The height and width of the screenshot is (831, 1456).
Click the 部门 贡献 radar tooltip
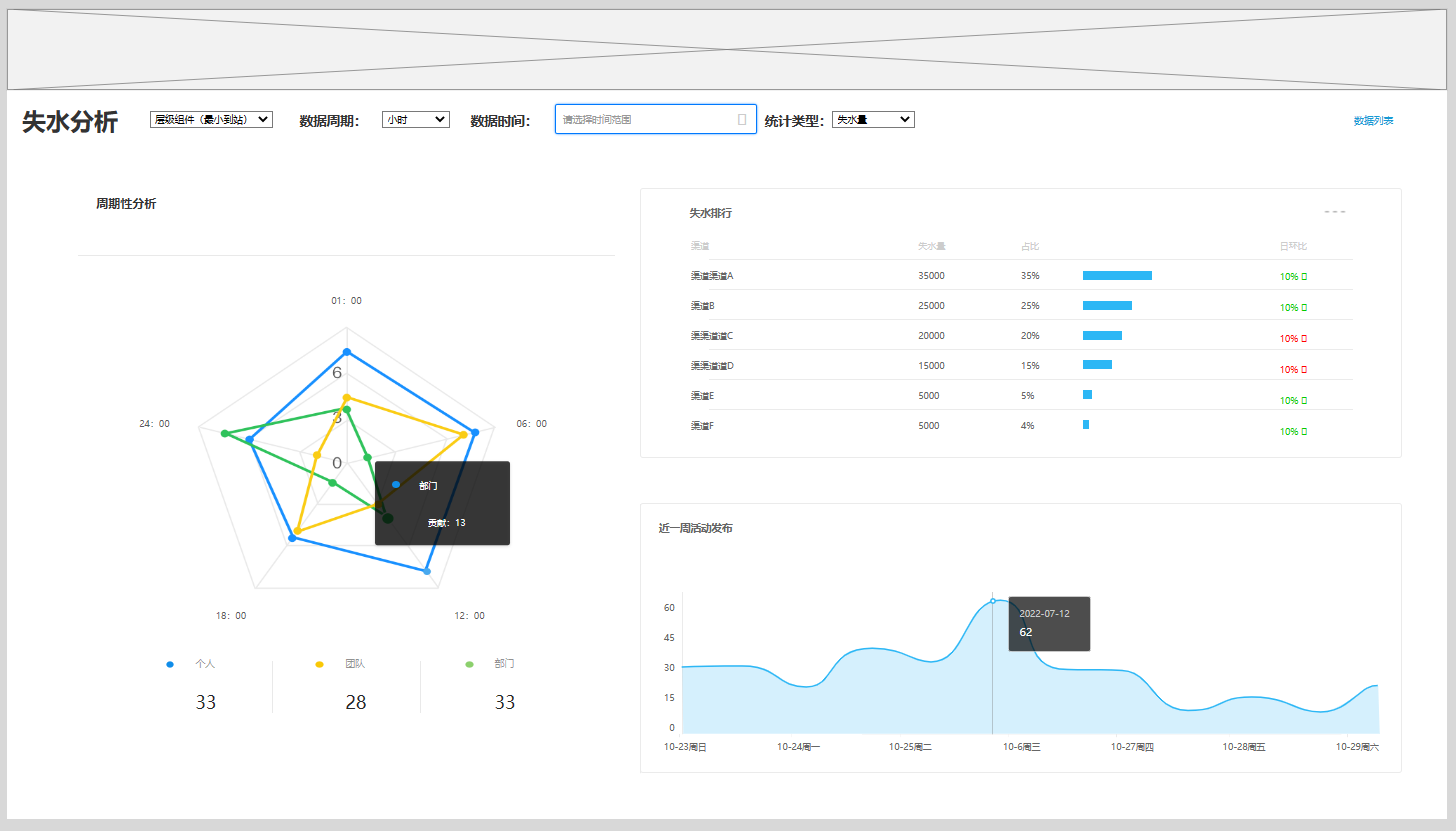click(x=442, y=503)
